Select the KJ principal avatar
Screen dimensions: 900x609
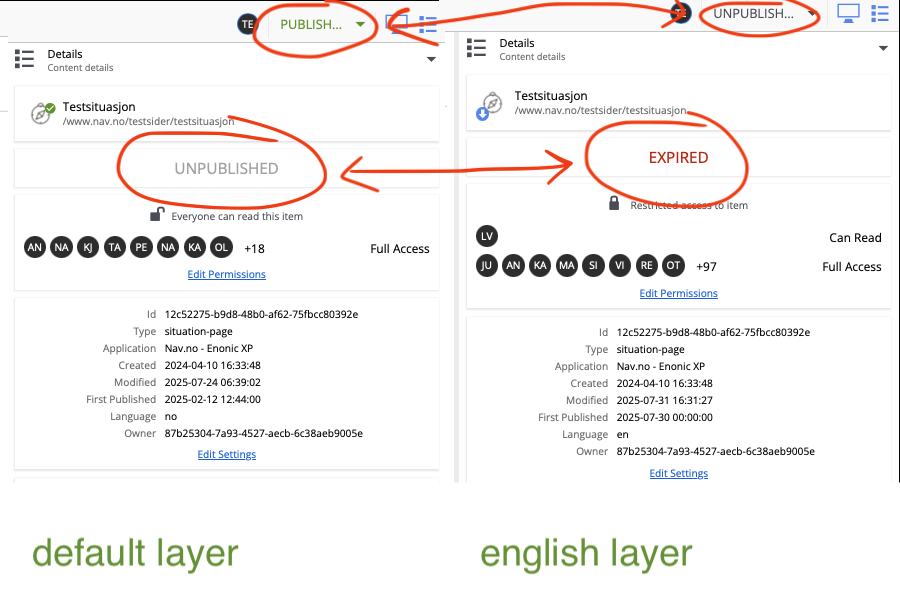coord(88,247)
